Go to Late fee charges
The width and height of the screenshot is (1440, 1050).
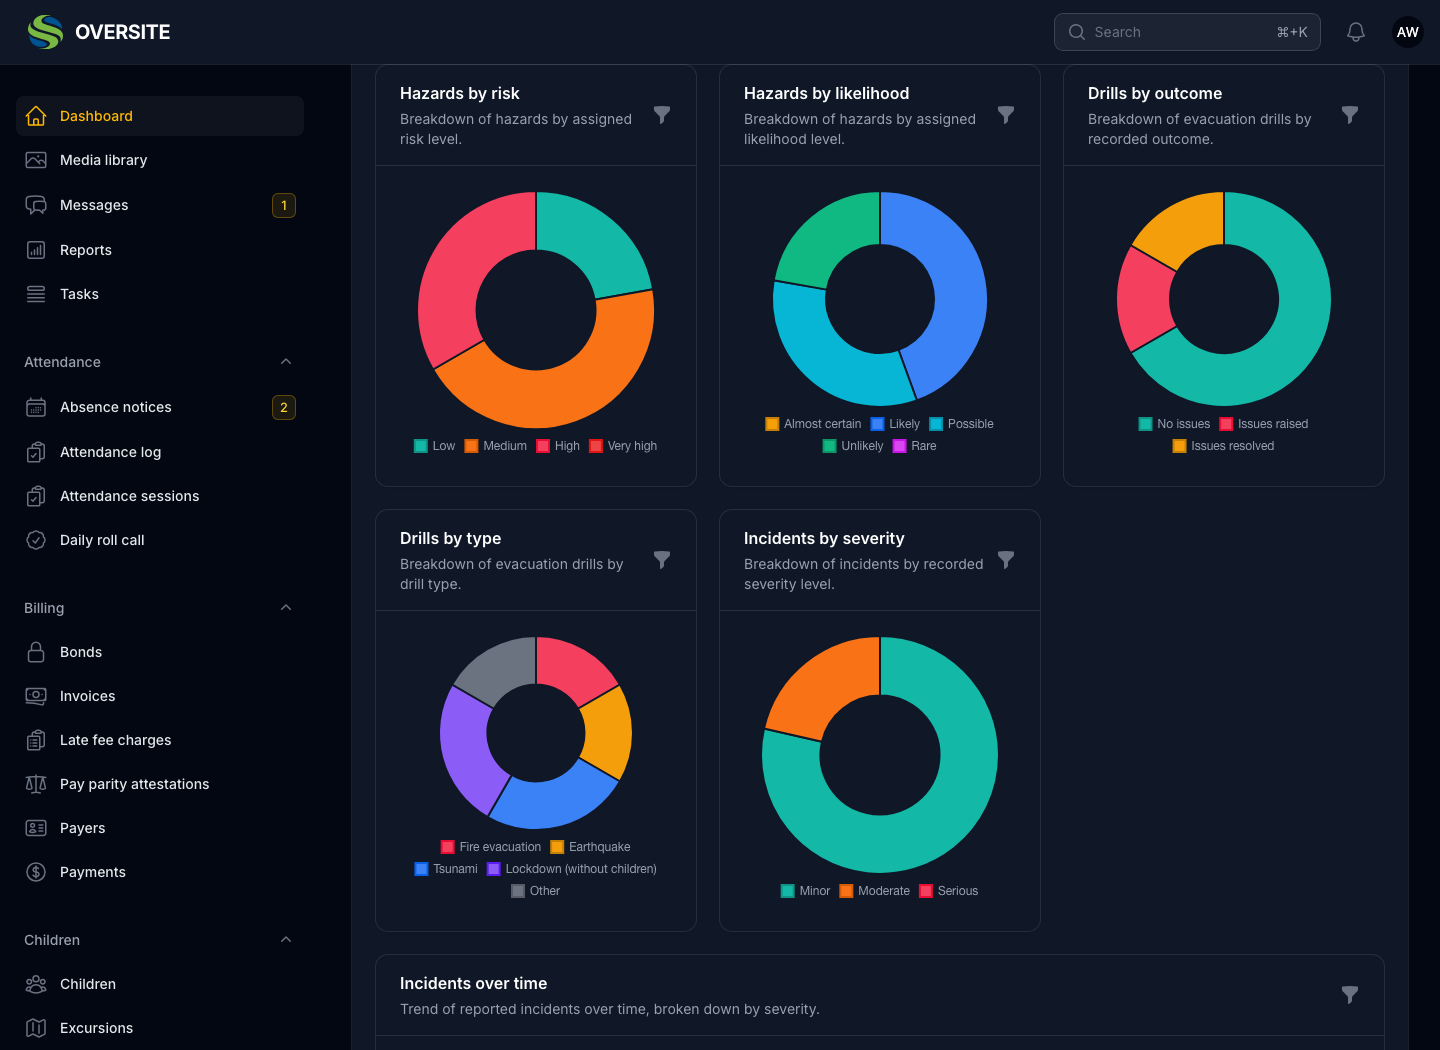[160, 740]
